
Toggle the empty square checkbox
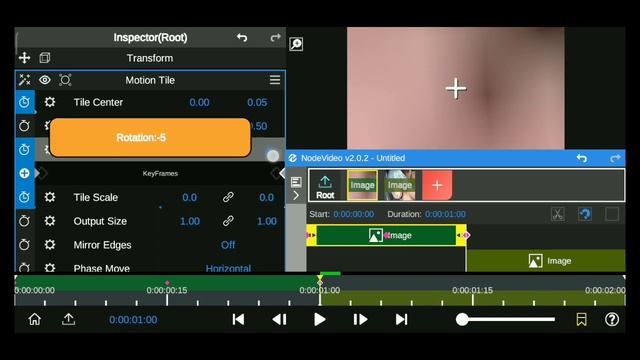[612, 214]
